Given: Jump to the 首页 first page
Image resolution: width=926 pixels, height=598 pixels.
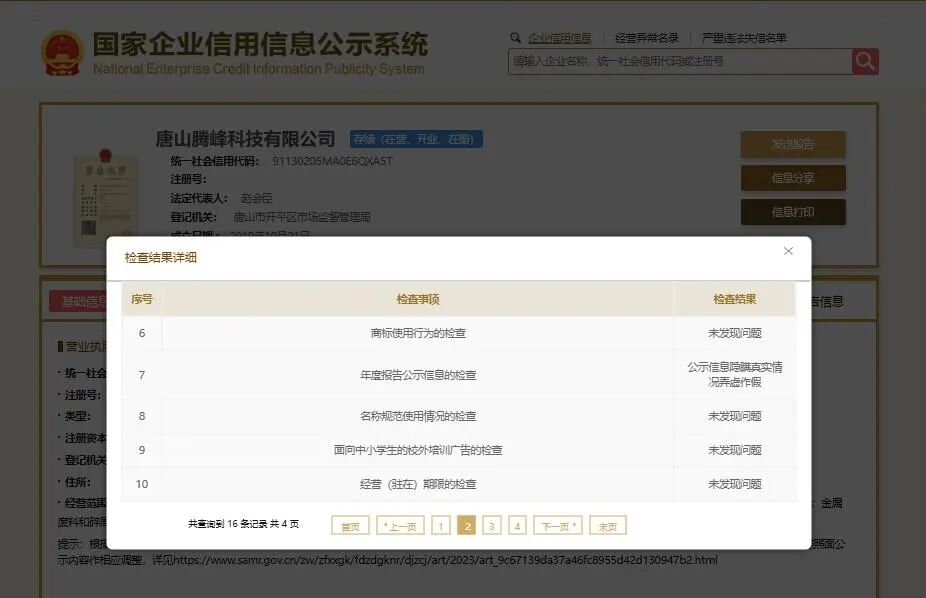Looking at the screenshot, I should tap(349, 524).
